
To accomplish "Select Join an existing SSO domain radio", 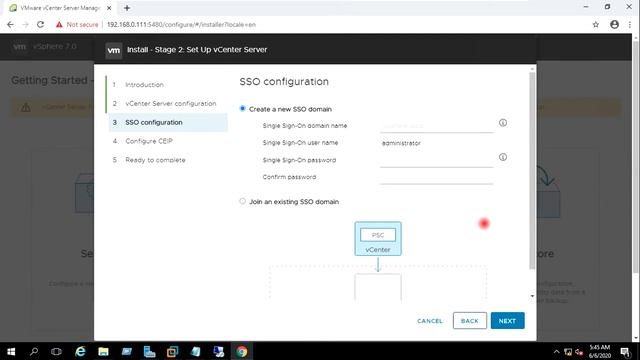I will point(242,201).
